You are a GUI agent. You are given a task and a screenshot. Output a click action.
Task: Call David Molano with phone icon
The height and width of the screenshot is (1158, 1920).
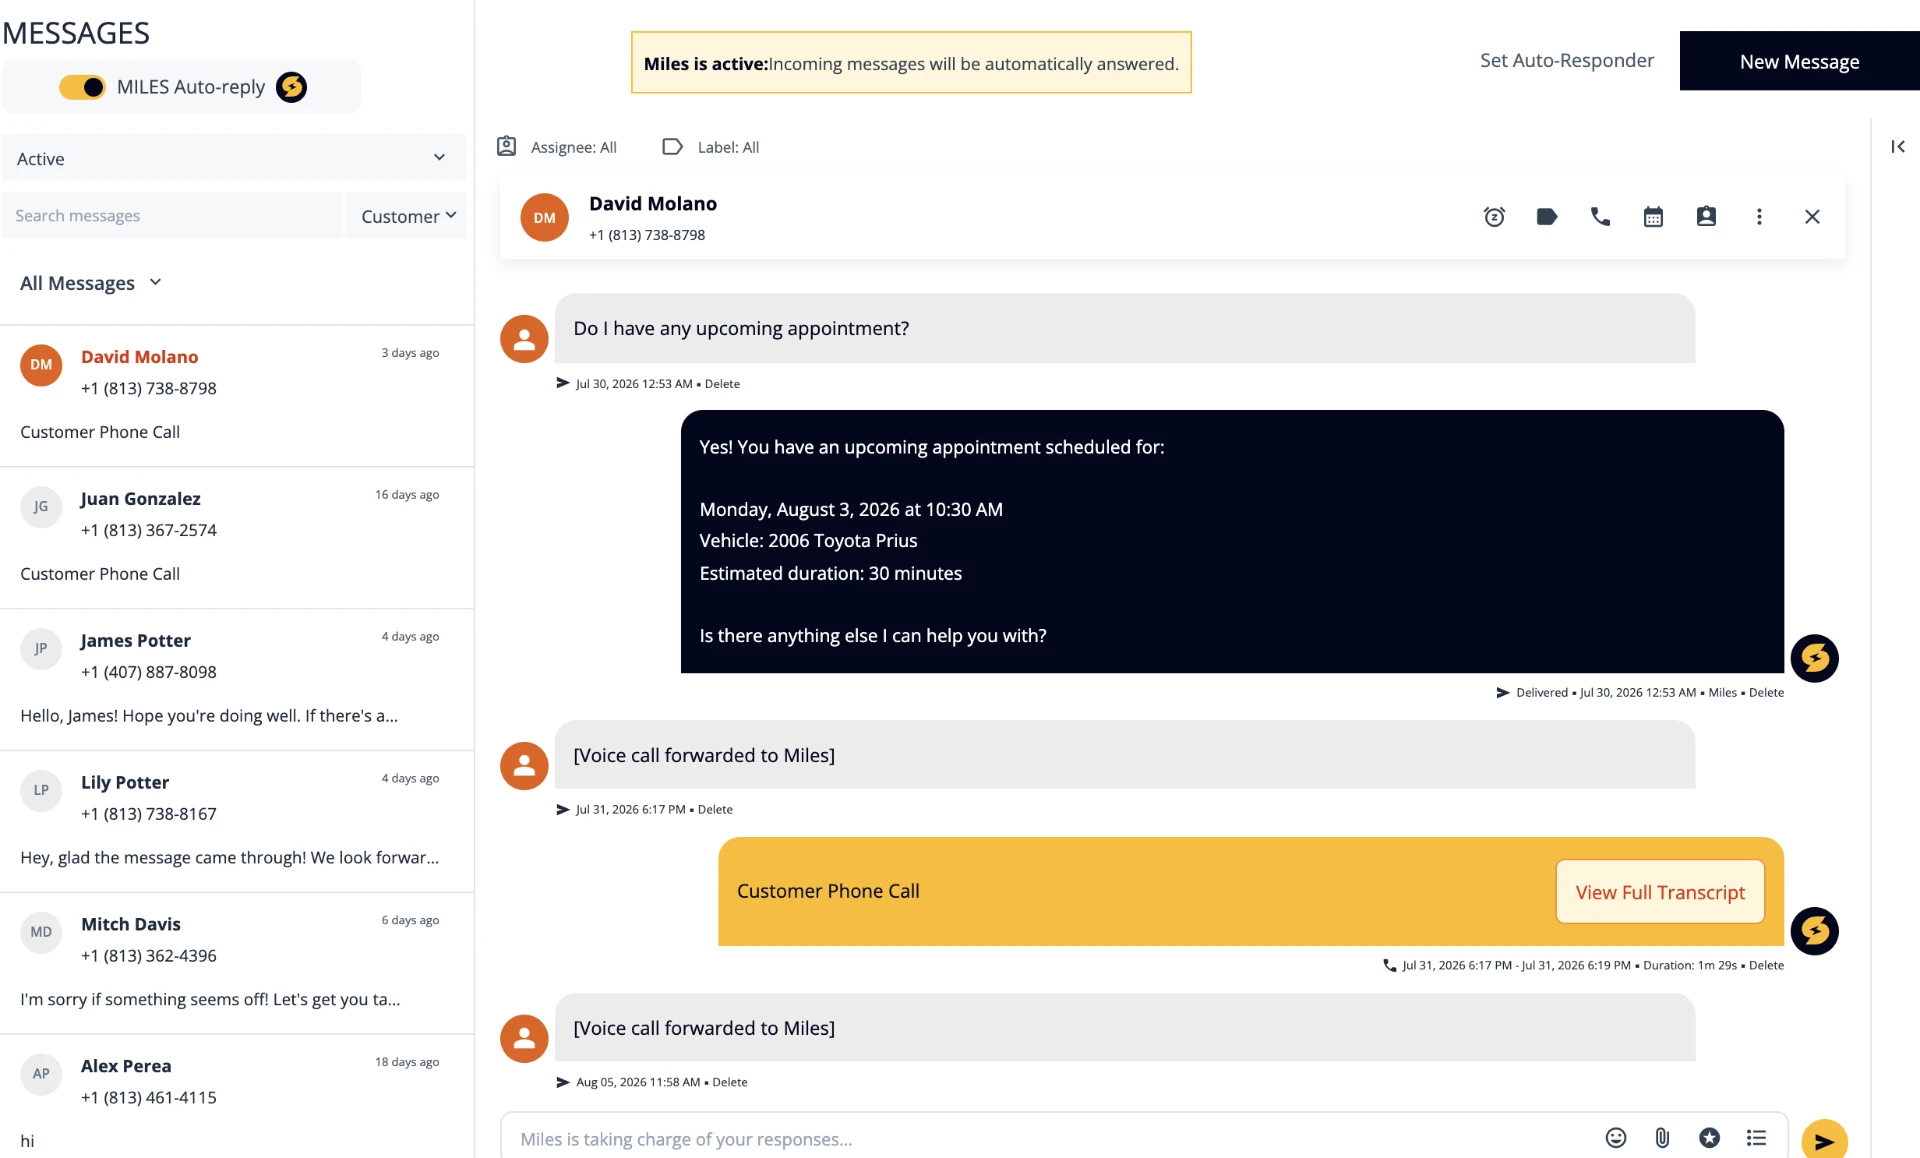coord(1600,217)
